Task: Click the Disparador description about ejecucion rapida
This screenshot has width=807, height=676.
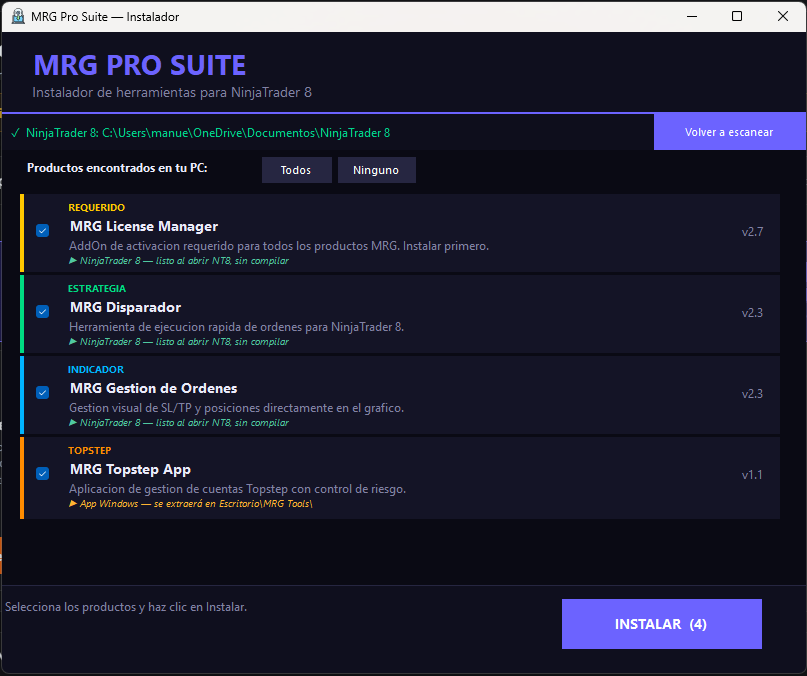Action: click(x=236, y=327)
